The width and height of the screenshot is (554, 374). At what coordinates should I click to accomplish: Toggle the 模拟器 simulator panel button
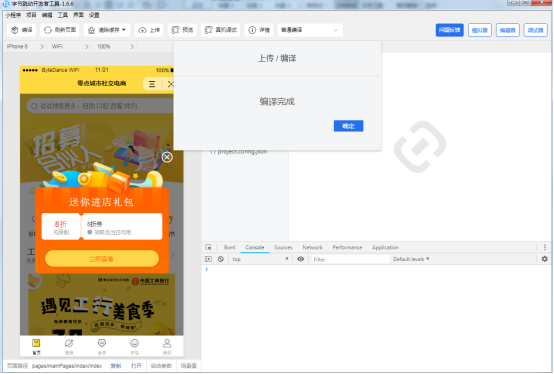click(479, 30)
